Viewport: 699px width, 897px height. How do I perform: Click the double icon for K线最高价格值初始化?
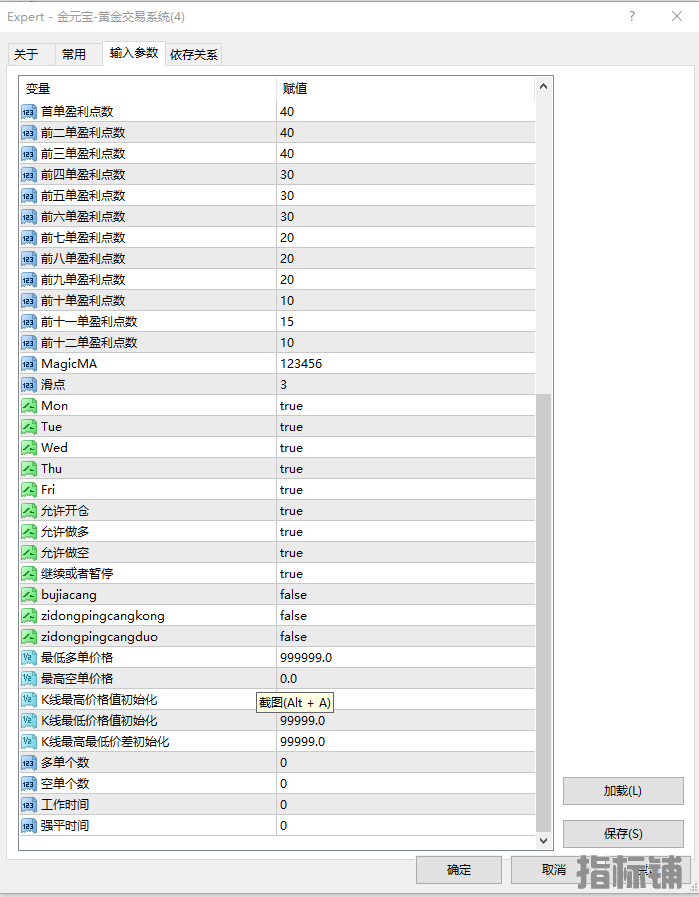click(29, 699)
